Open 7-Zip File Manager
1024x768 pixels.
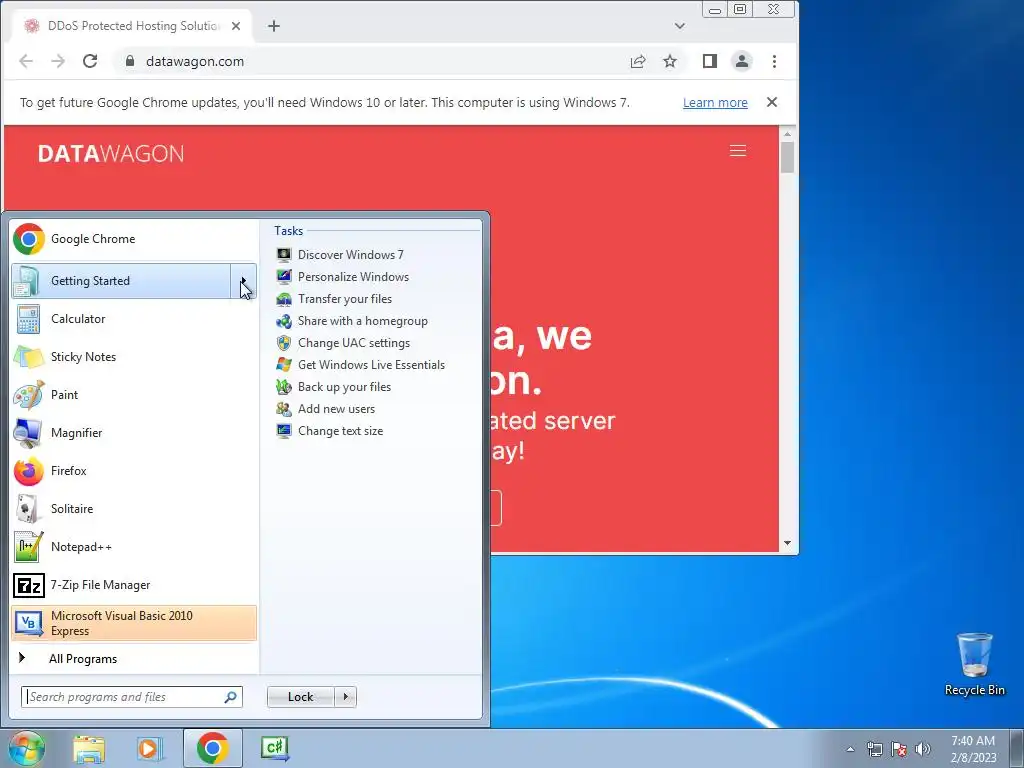(x=134, y=584)
